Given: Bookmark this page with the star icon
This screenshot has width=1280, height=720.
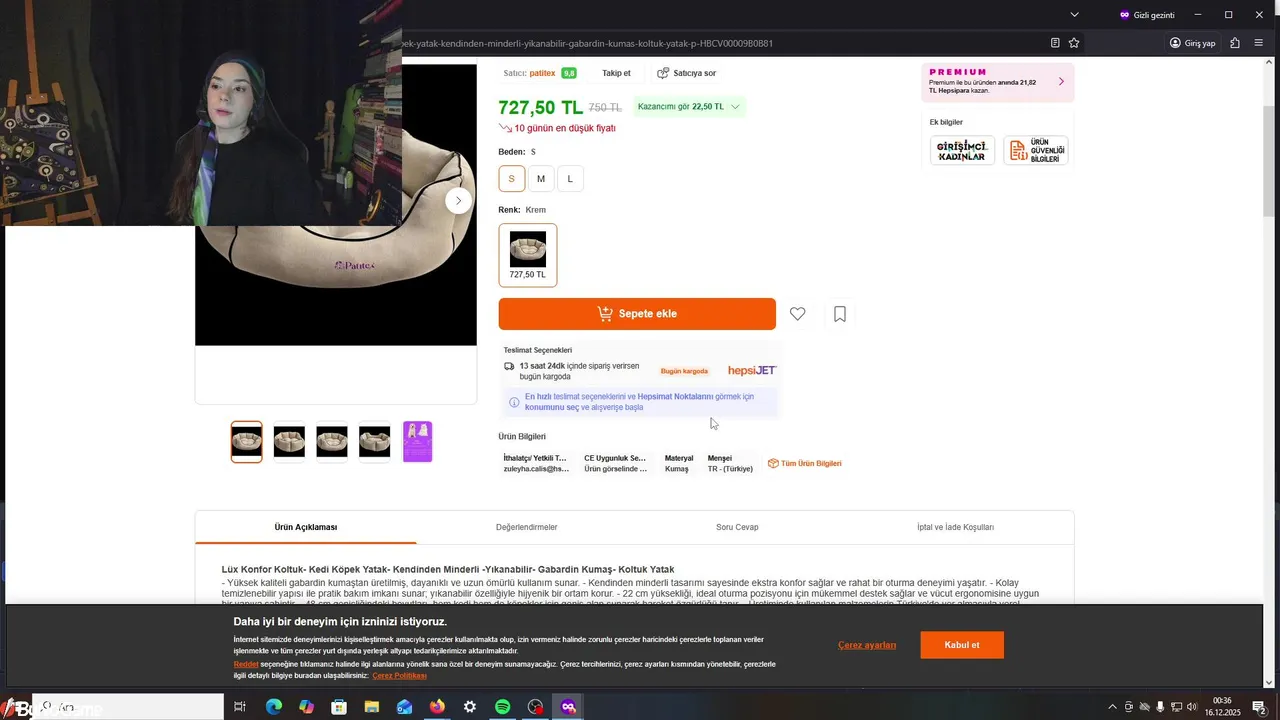Looking at the screenshot, I should pos(1074,43).
